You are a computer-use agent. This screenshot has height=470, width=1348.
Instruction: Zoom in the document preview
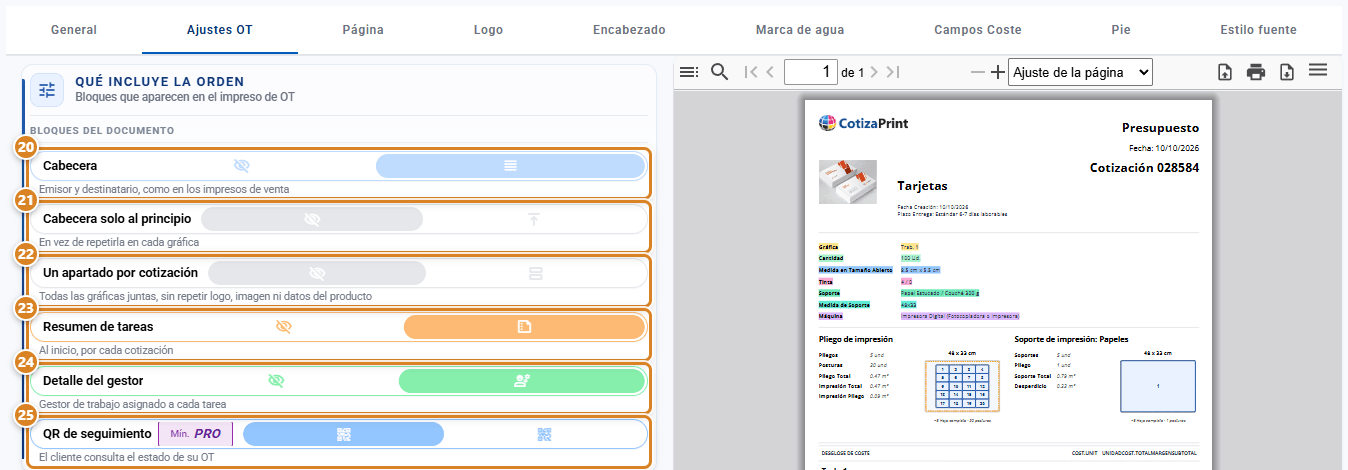997,72
